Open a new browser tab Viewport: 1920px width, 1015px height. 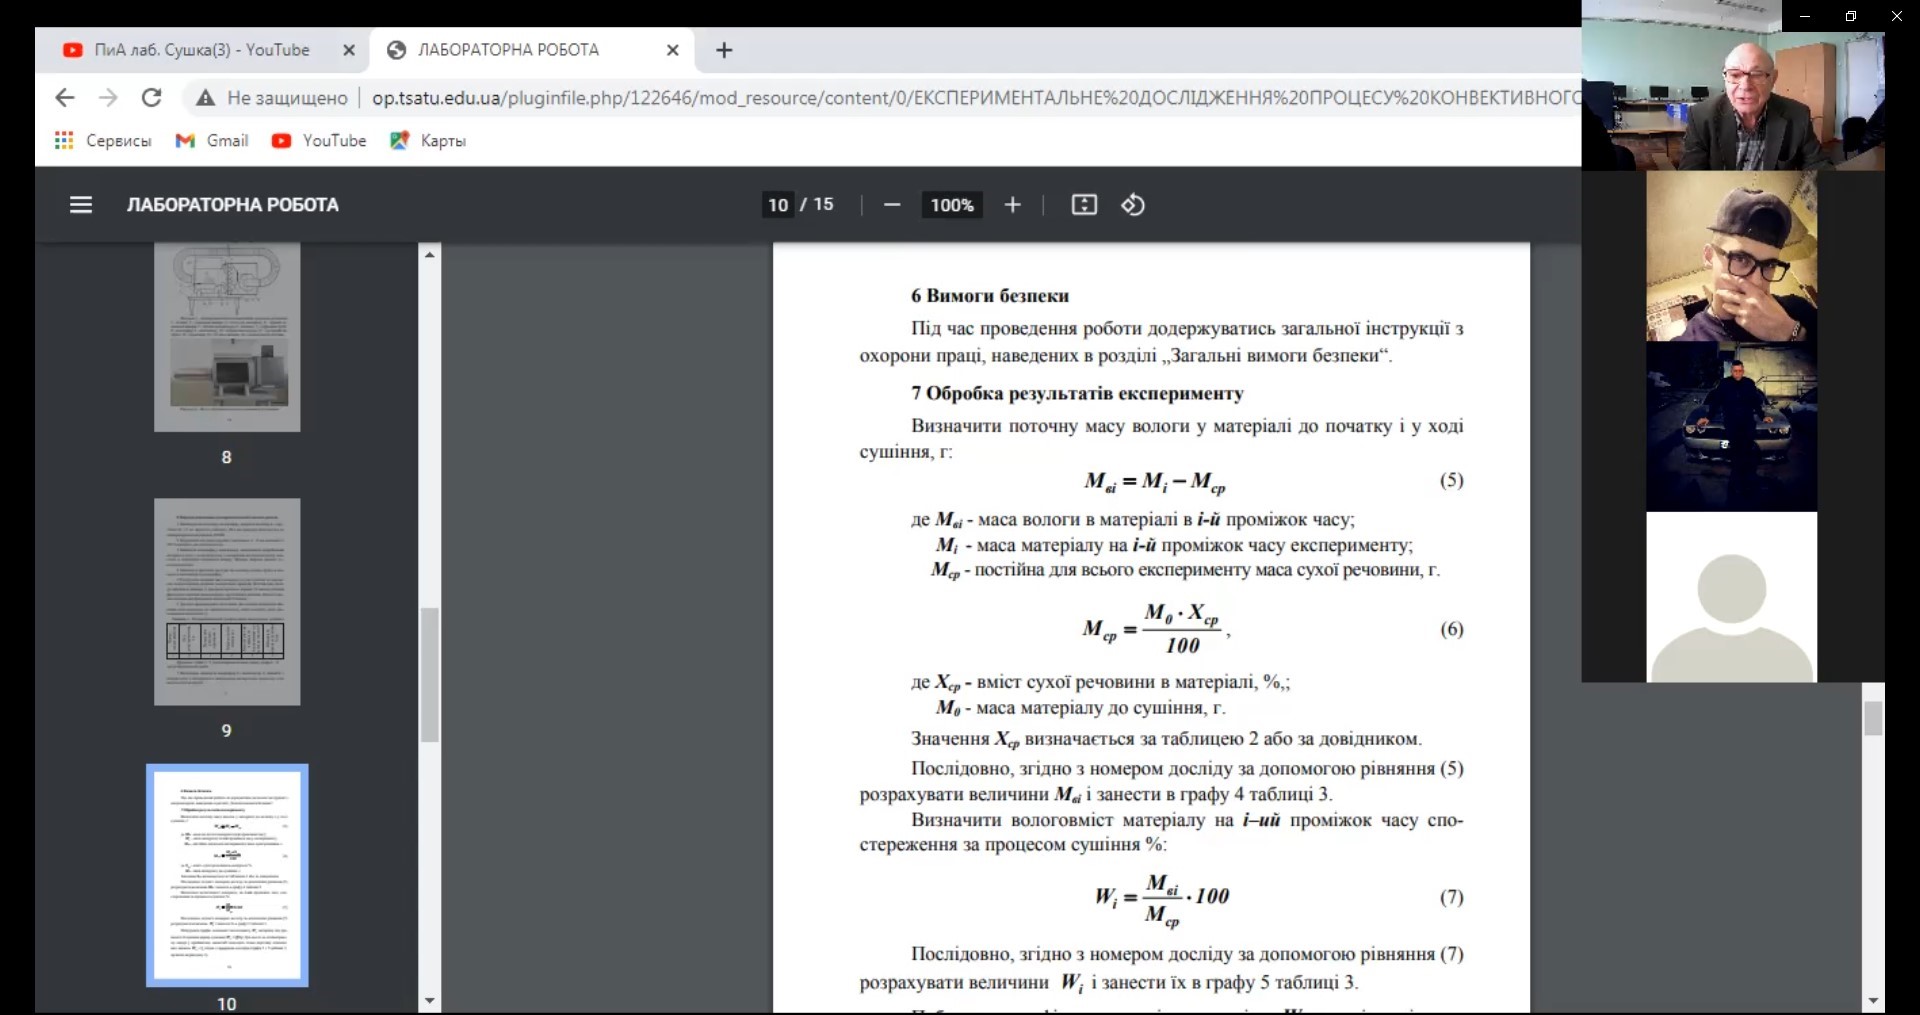click(x=725, y=50)
